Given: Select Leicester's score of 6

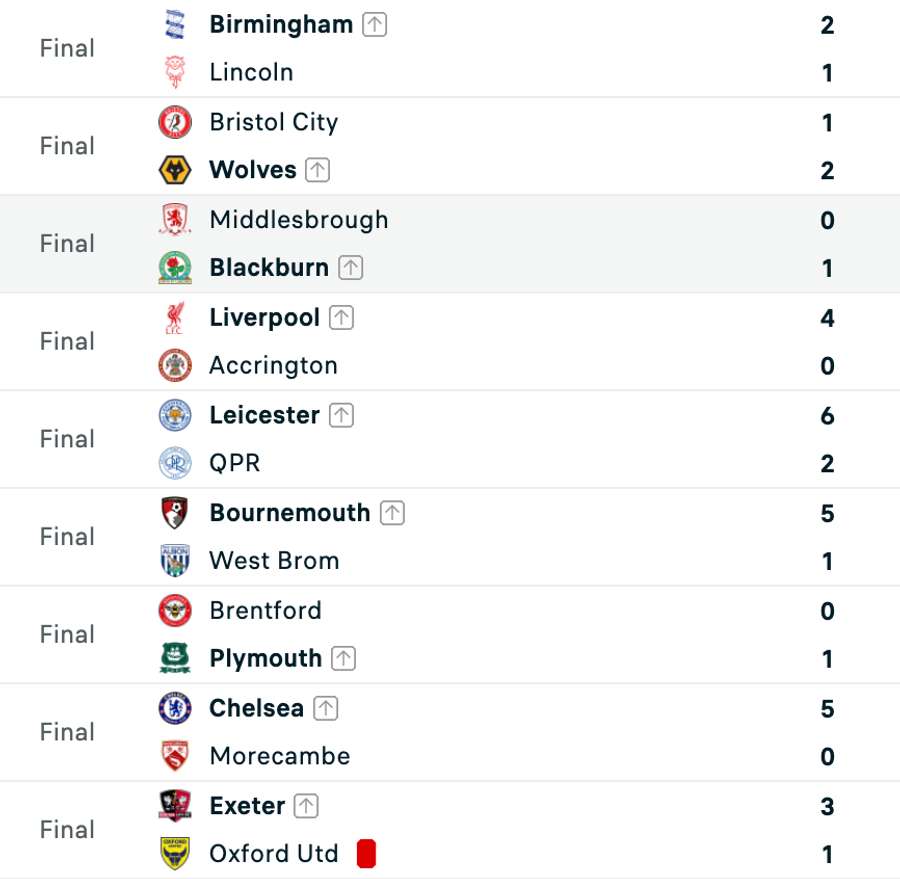Looking at the screenshot, I should [827, 416].
